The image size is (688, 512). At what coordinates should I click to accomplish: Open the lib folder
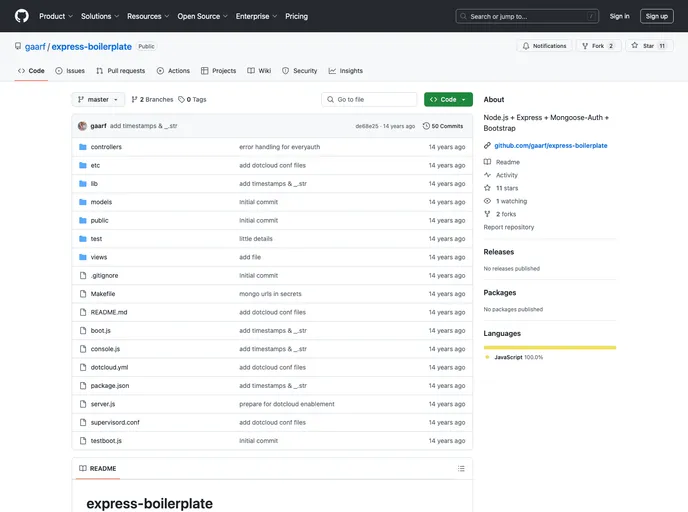pos(94,184)
